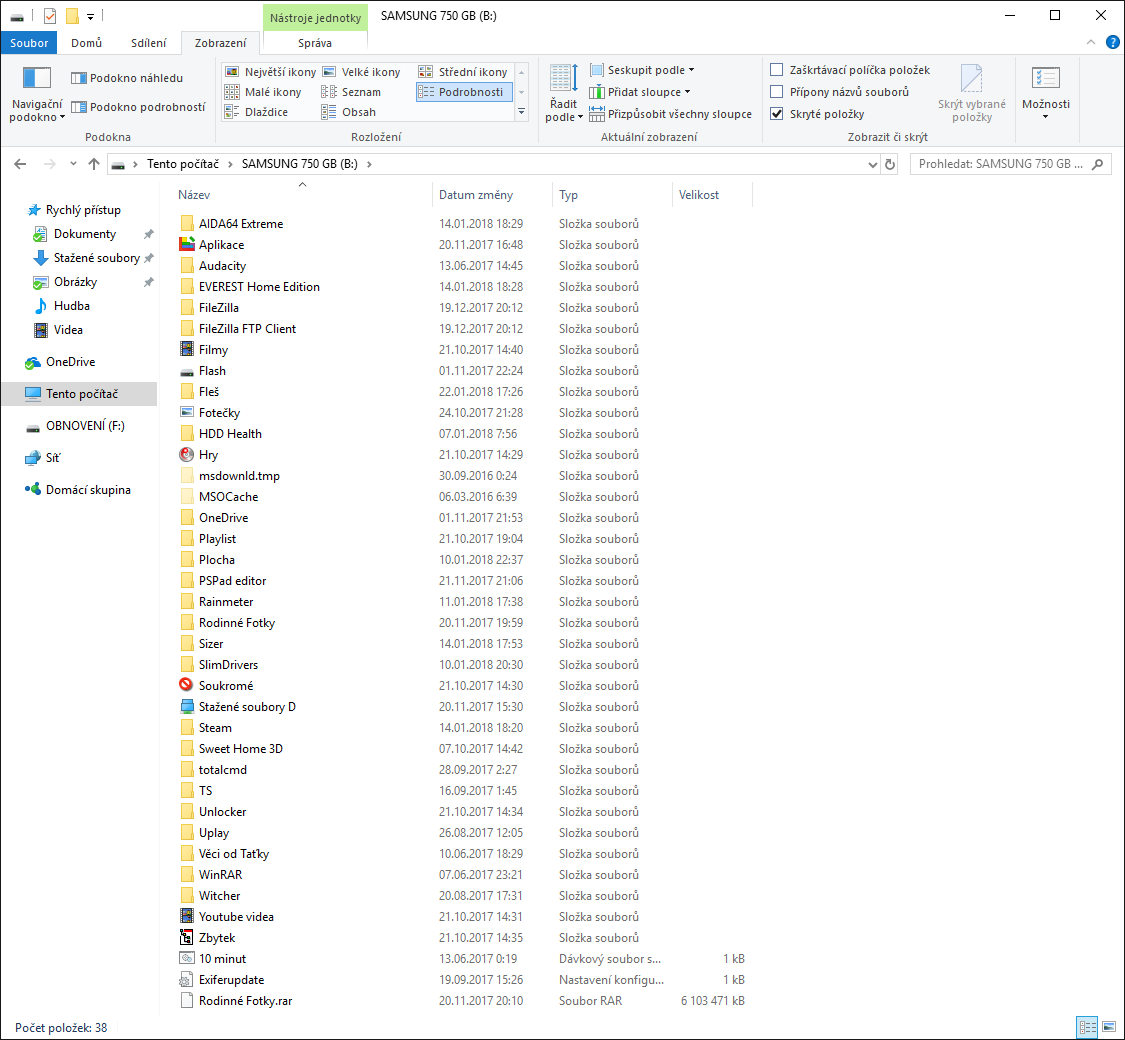The image size is (1125, 1040).
Task: Sort by the Velikost column header
Action: coord(712,195)
